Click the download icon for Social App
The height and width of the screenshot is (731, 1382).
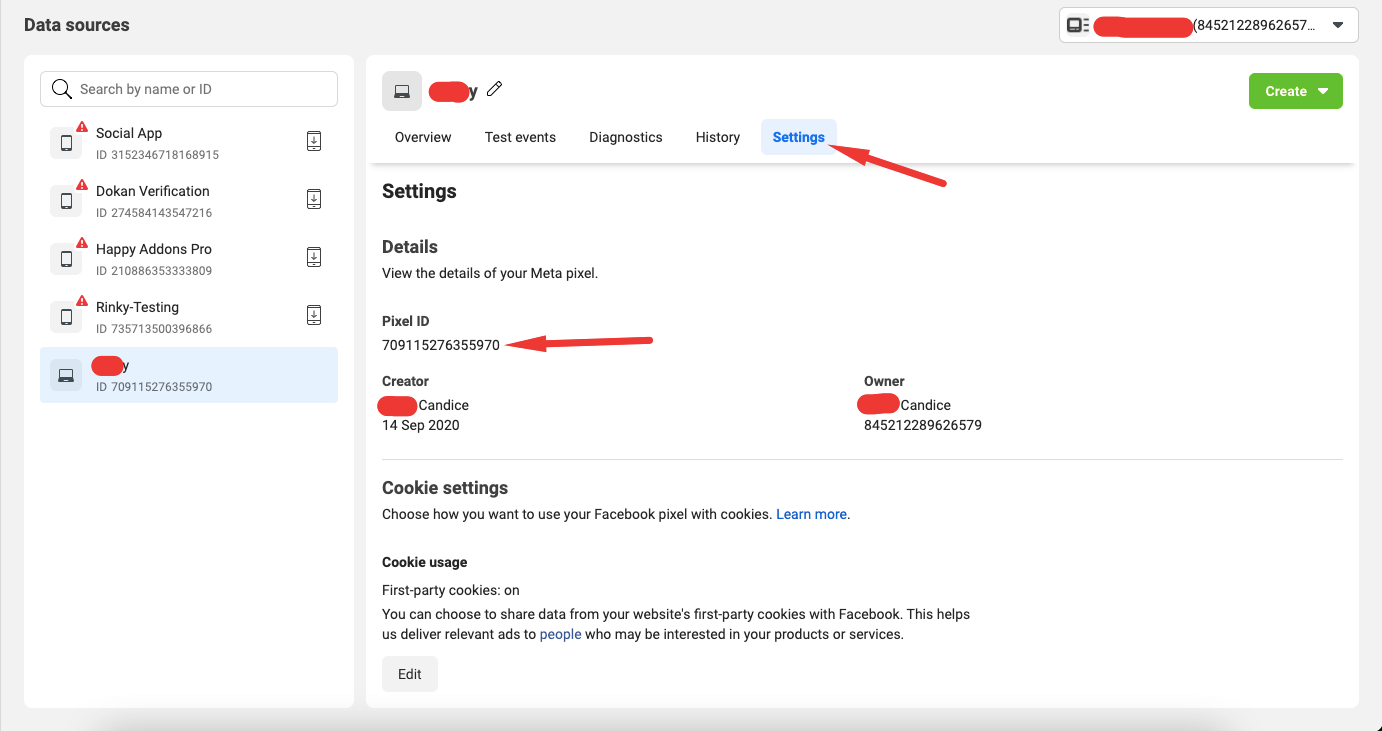tap(314, 141)
